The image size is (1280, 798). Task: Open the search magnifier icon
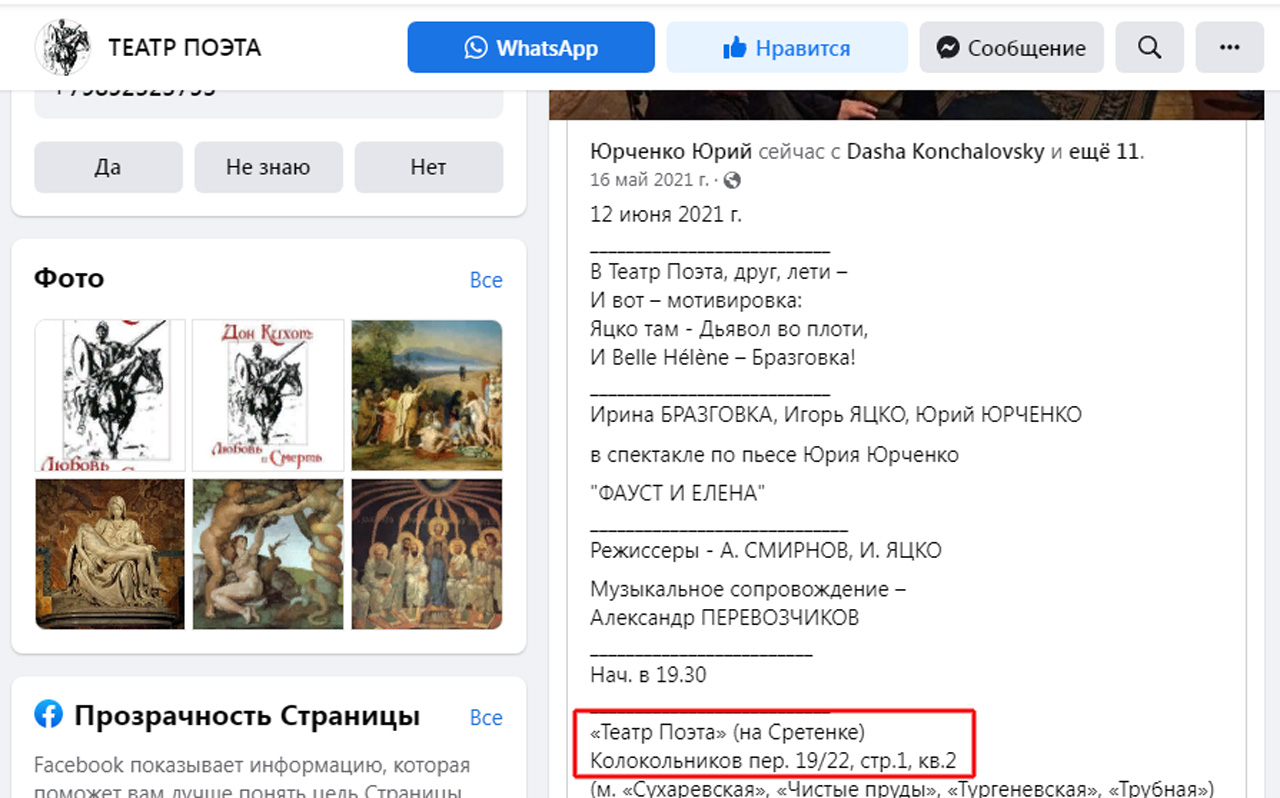[1150, 47]
